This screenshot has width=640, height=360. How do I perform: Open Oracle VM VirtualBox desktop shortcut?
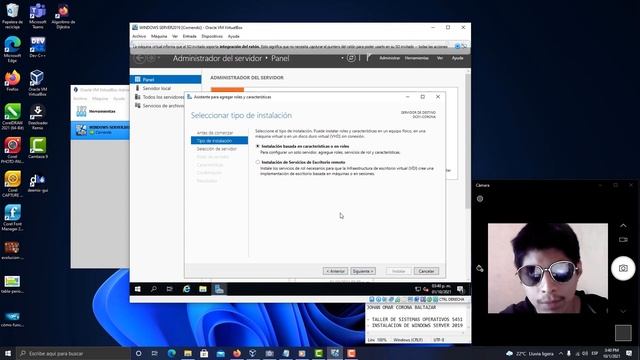point(38,83)
